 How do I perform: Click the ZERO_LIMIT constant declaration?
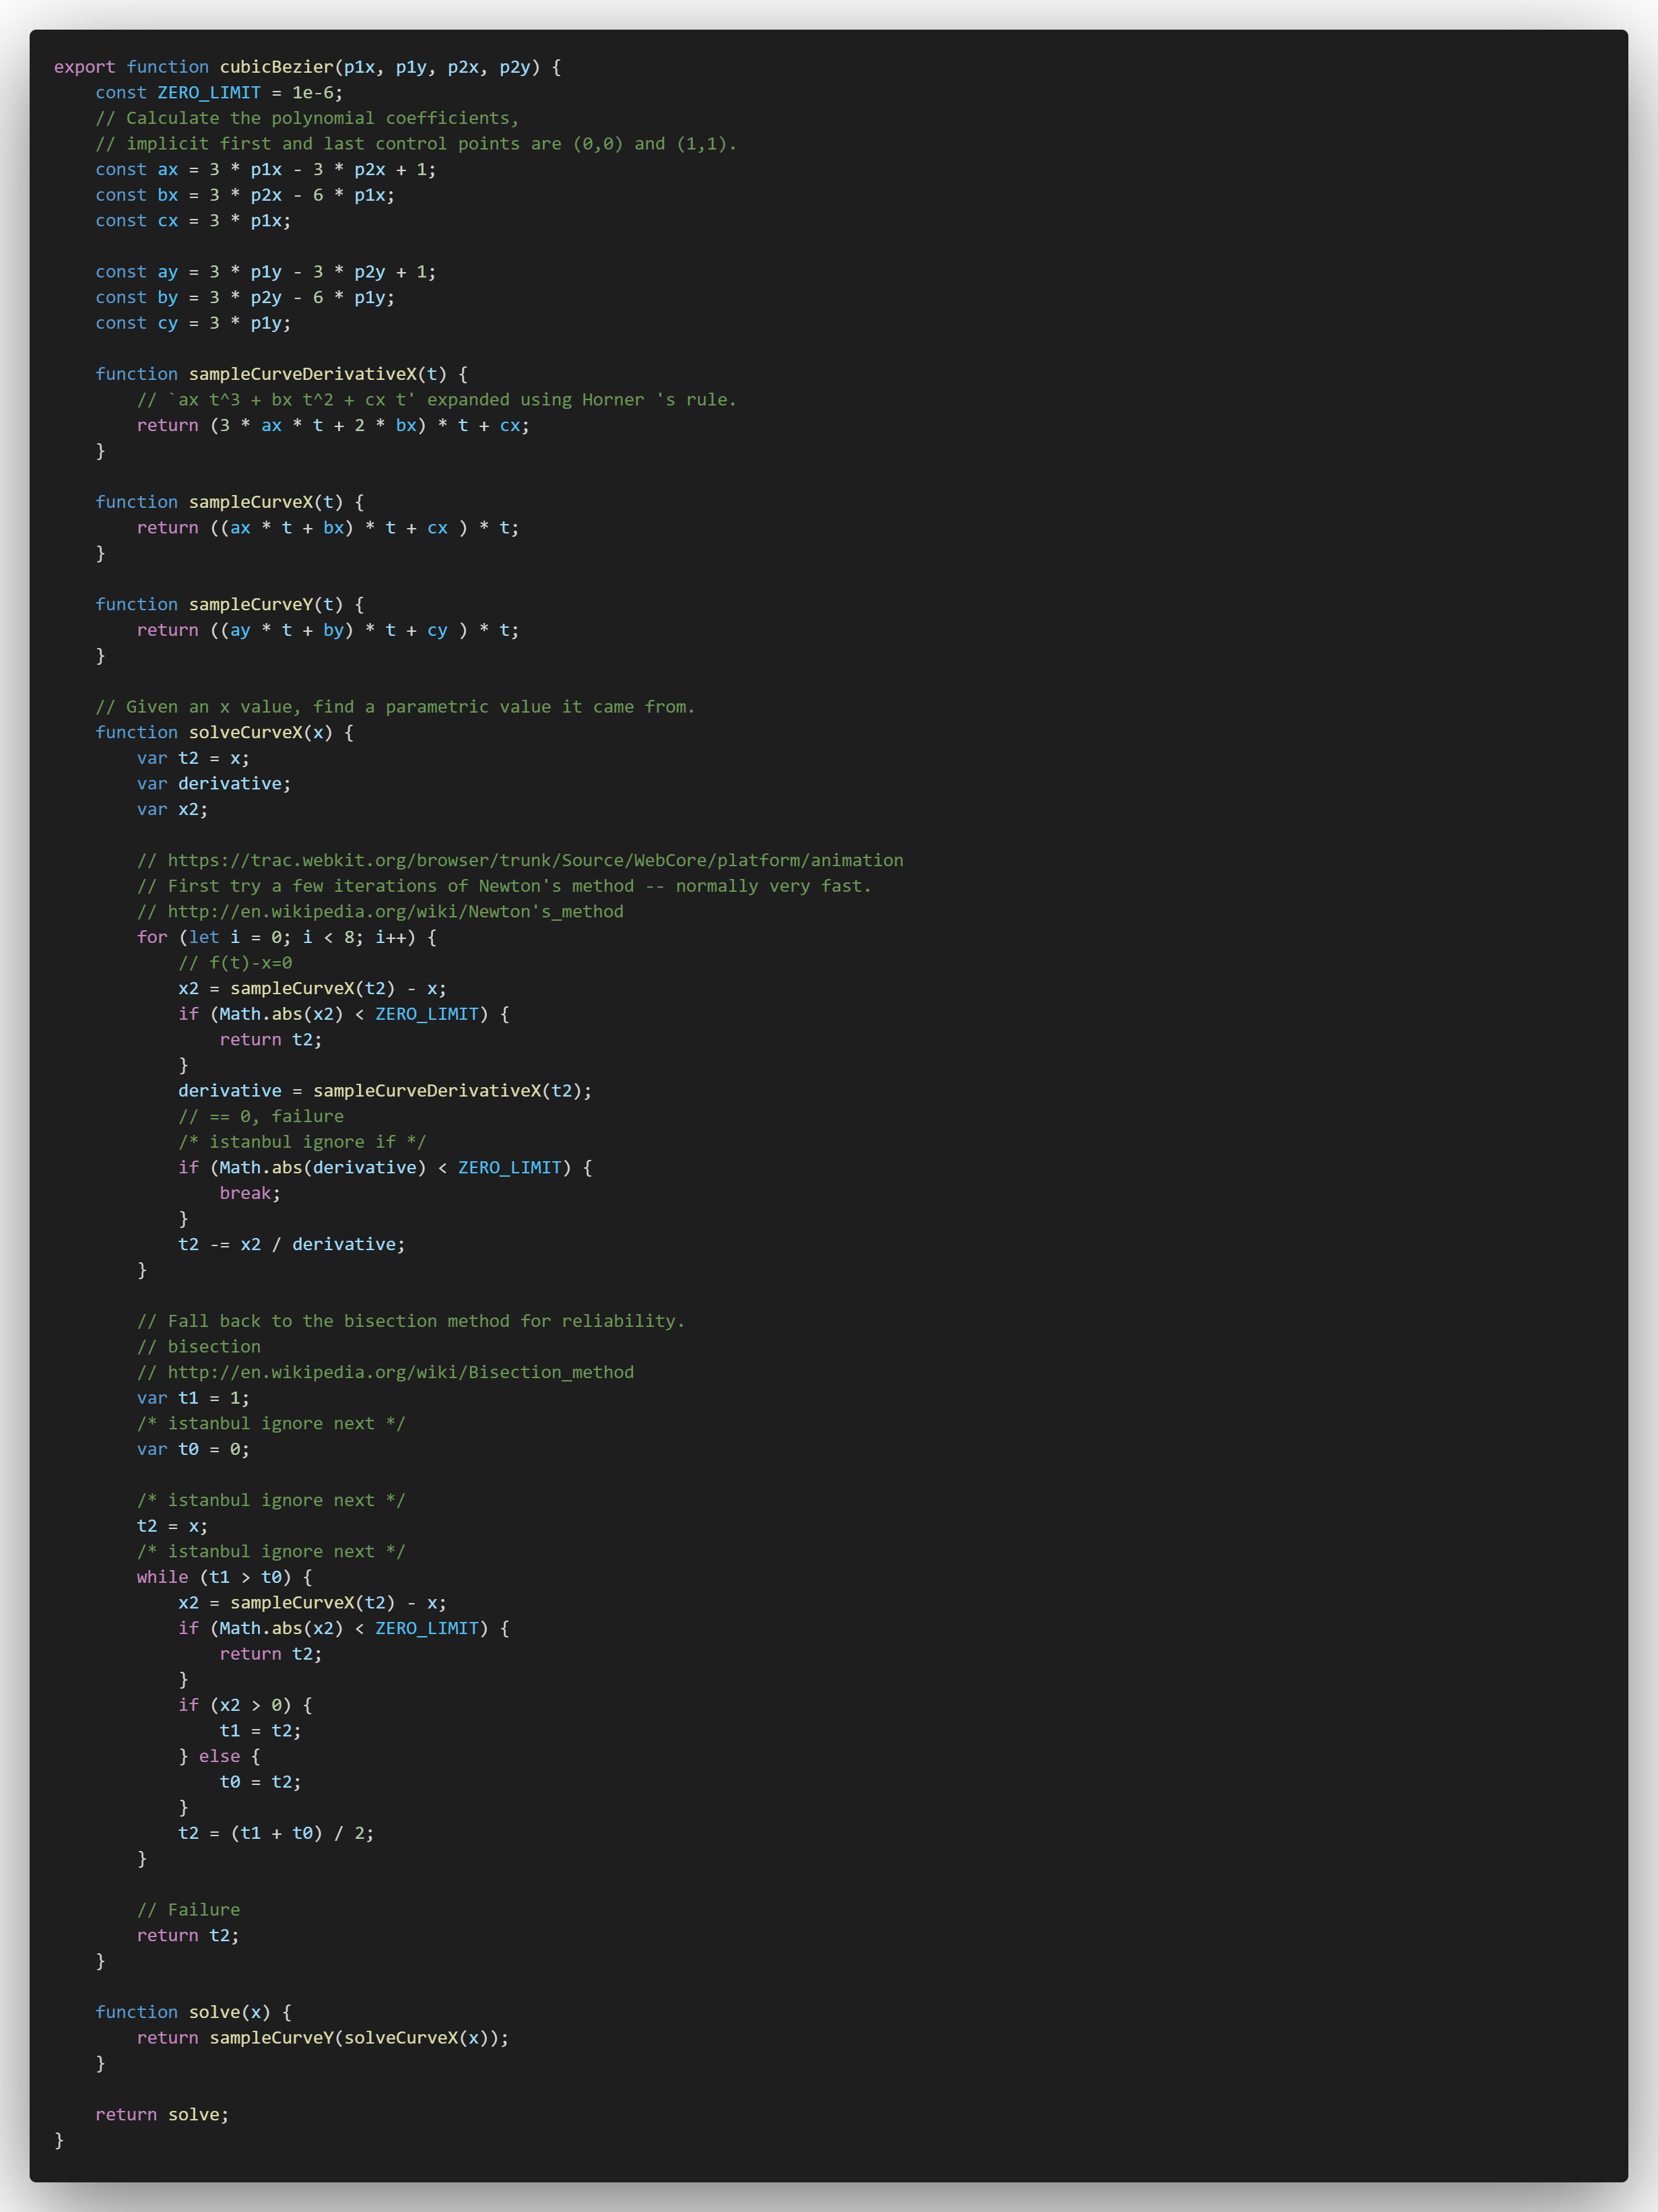click(x=208, y=92)
